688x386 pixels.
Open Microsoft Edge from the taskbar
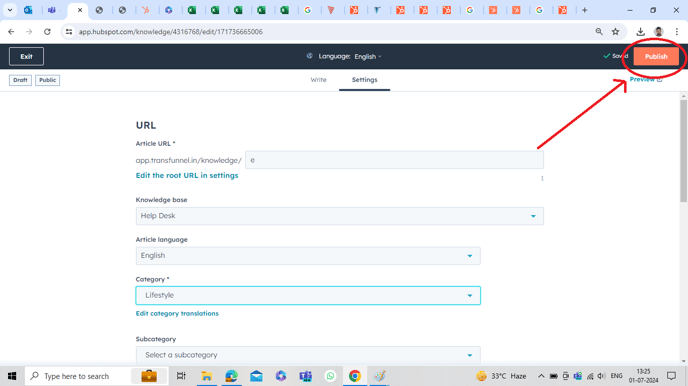tap(231, 376)
